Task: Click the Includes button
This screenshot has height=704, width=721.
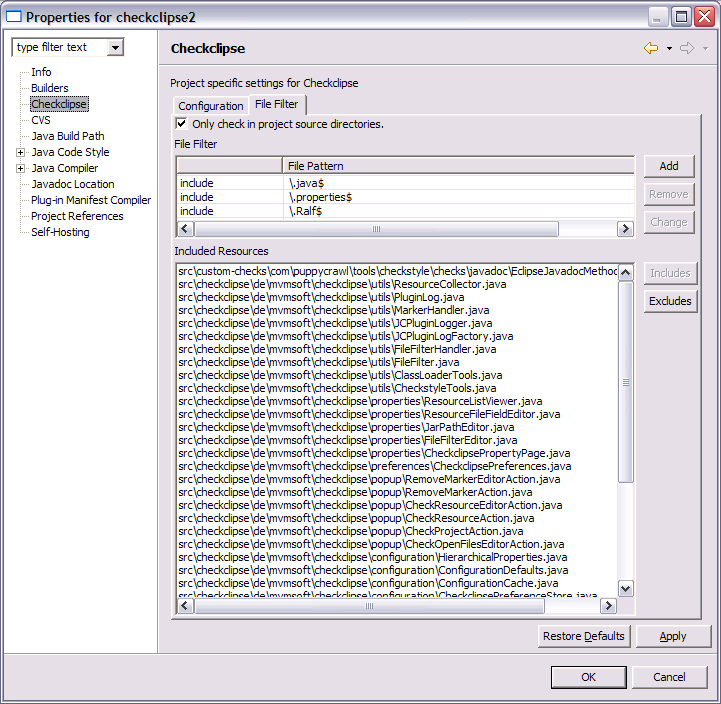Action: (x=670, y=273)
